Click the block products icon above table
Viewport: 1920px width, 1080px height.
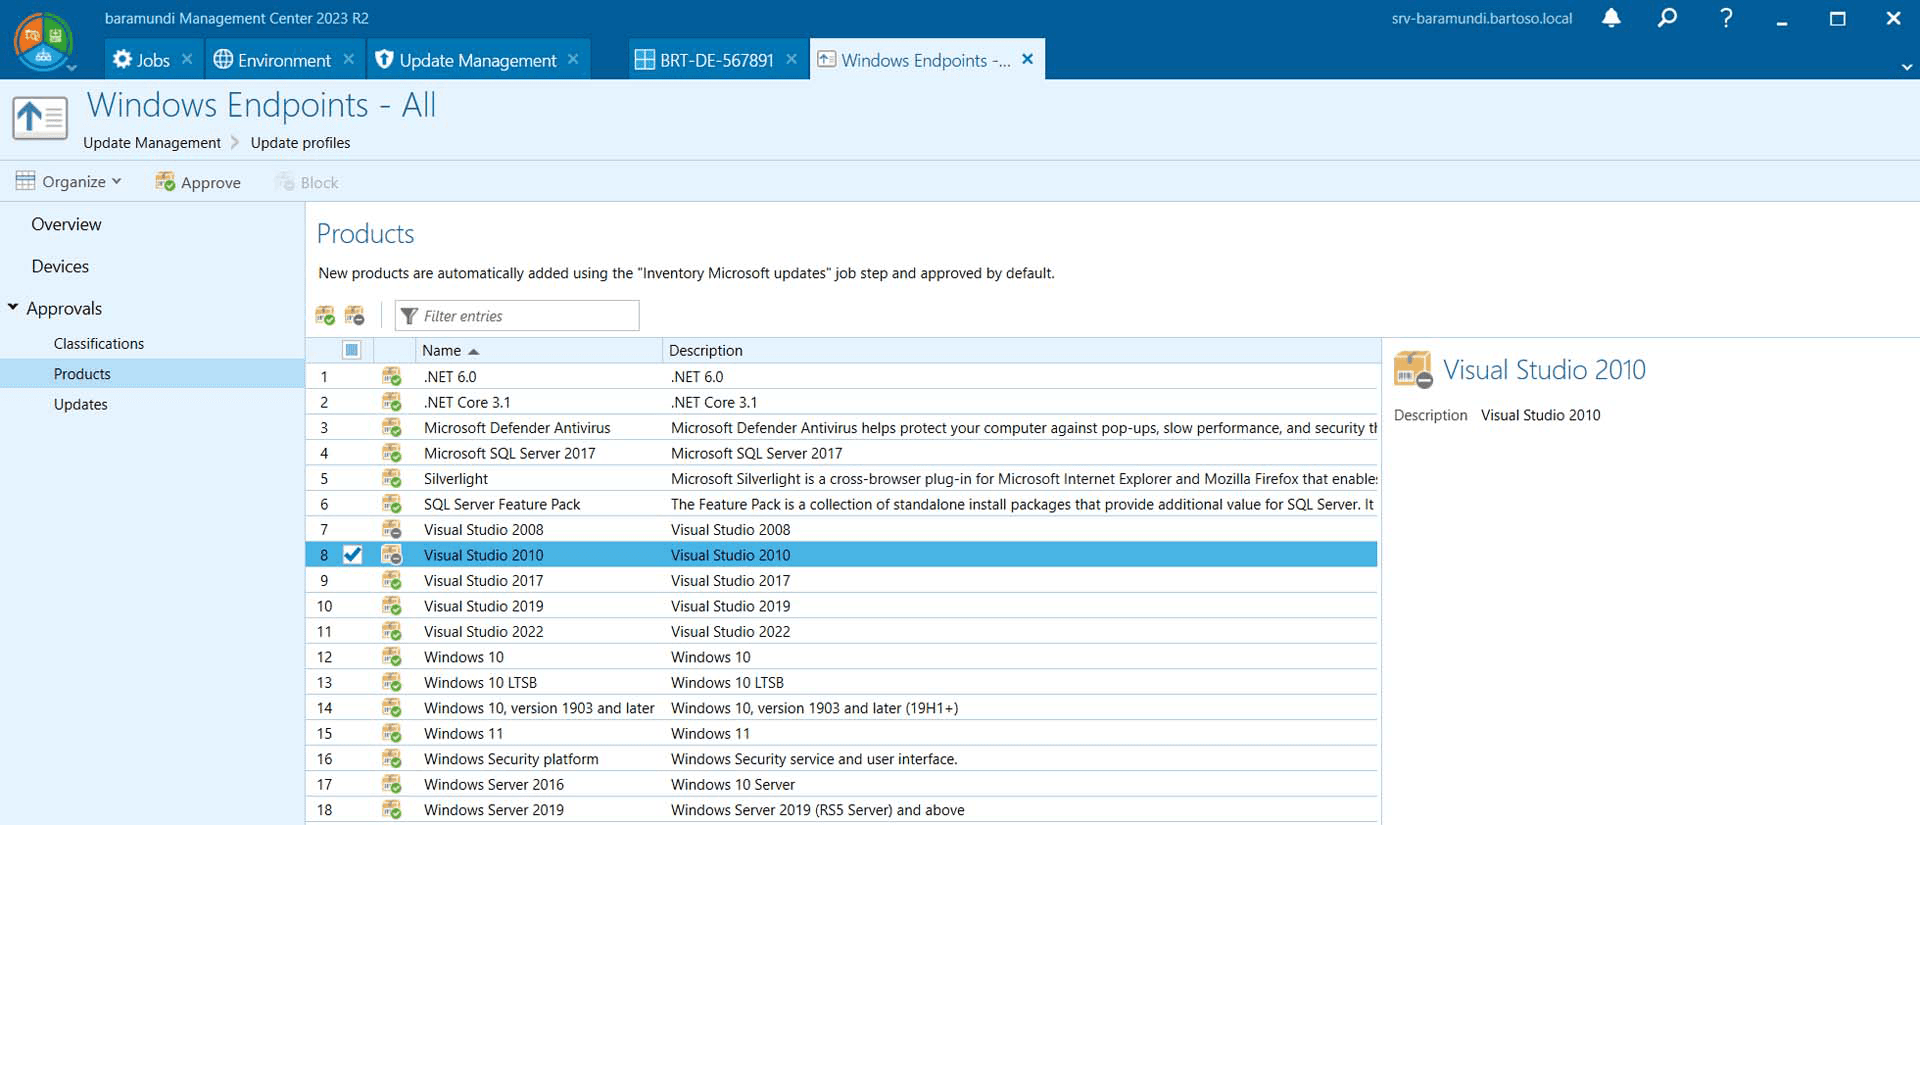(355, 316)
